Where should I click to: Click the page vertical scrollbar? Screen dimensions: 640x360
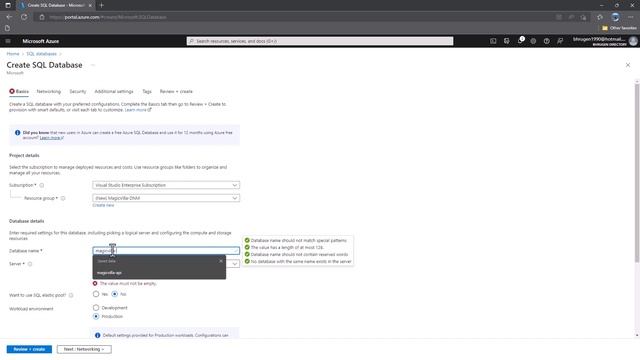(x=637, y=173)
